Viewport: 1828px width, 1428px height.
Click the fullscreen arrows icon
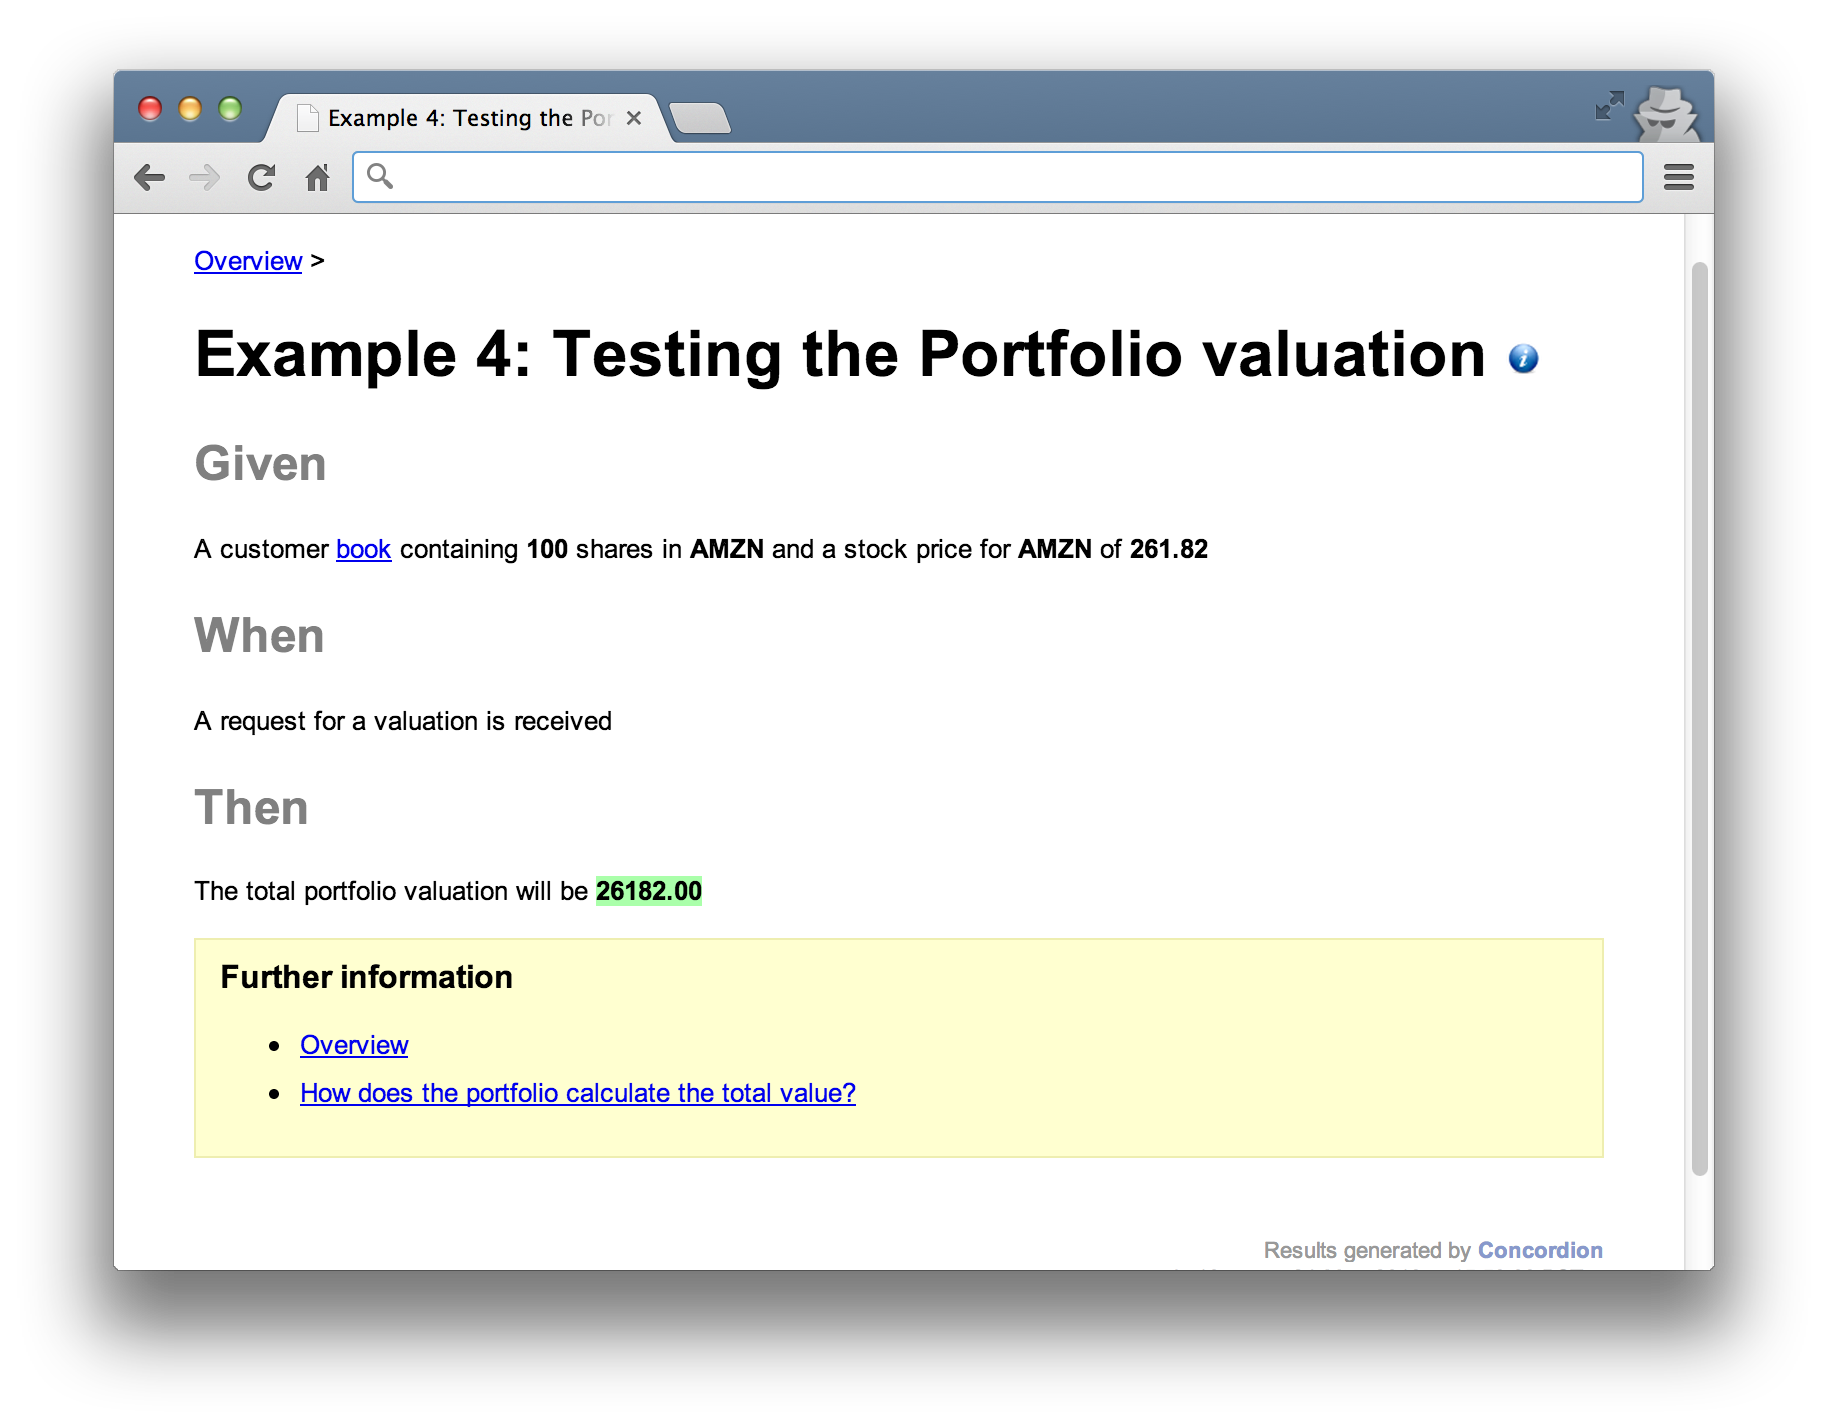pyautogui.click(x=1608, y=106)
